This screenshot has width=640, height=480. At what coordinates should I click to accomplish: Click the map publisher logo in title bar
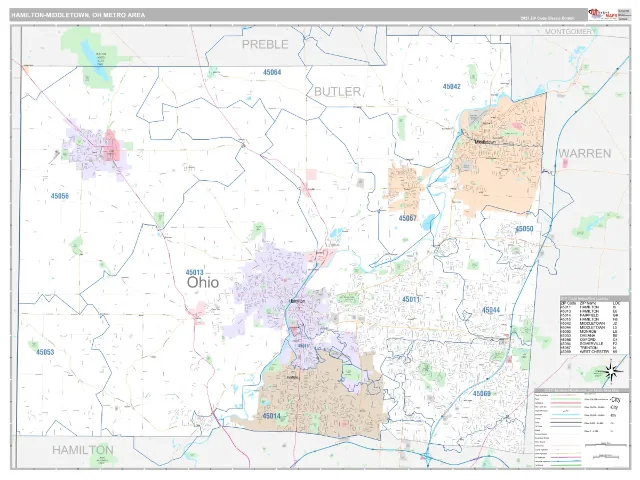tap(602, 14)
